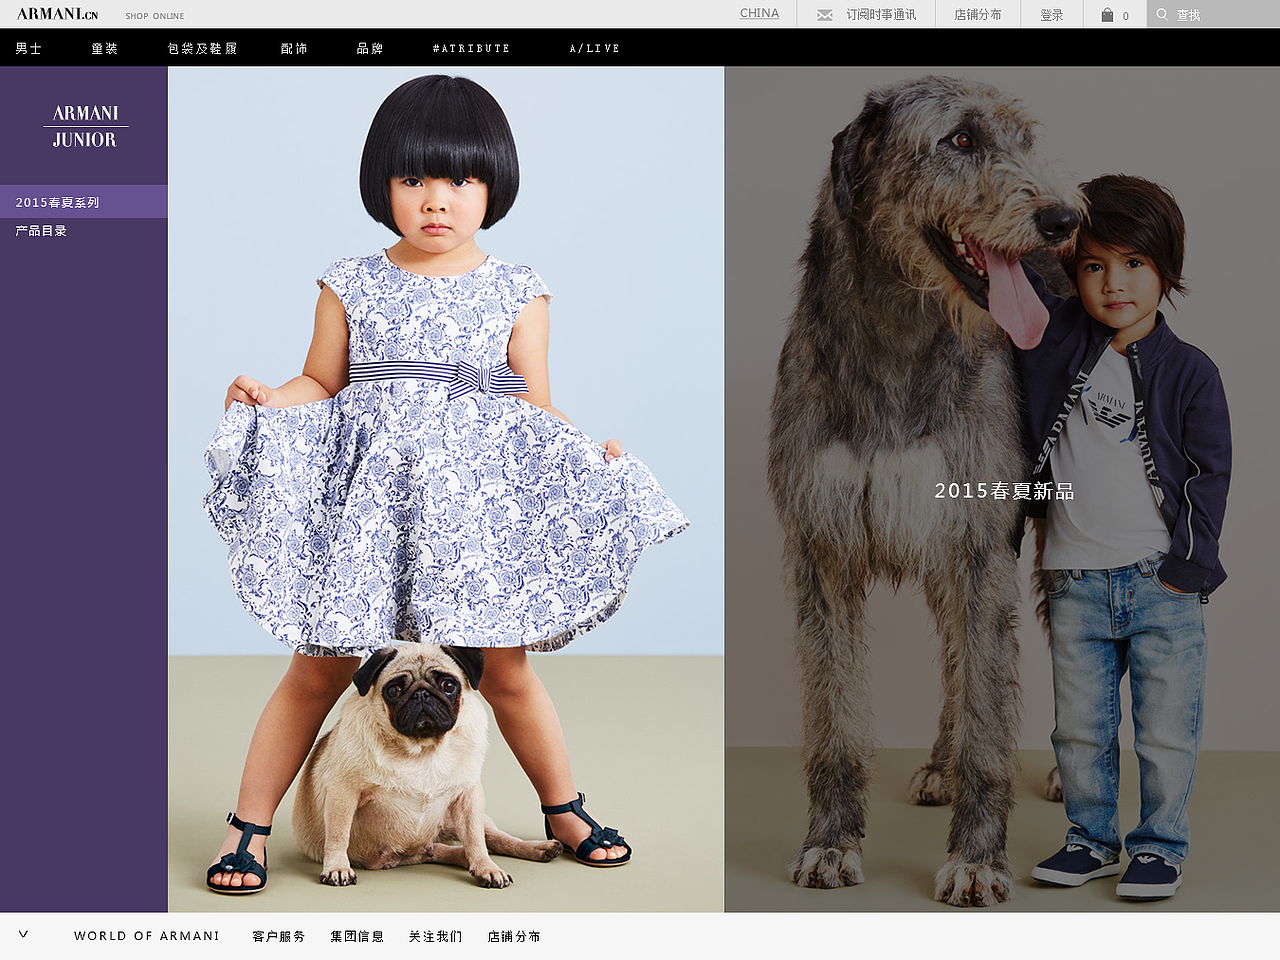The width and height of the screenshot is (1280, 960).
Task: Open the CHINA country selector
Action: point(759,13)
